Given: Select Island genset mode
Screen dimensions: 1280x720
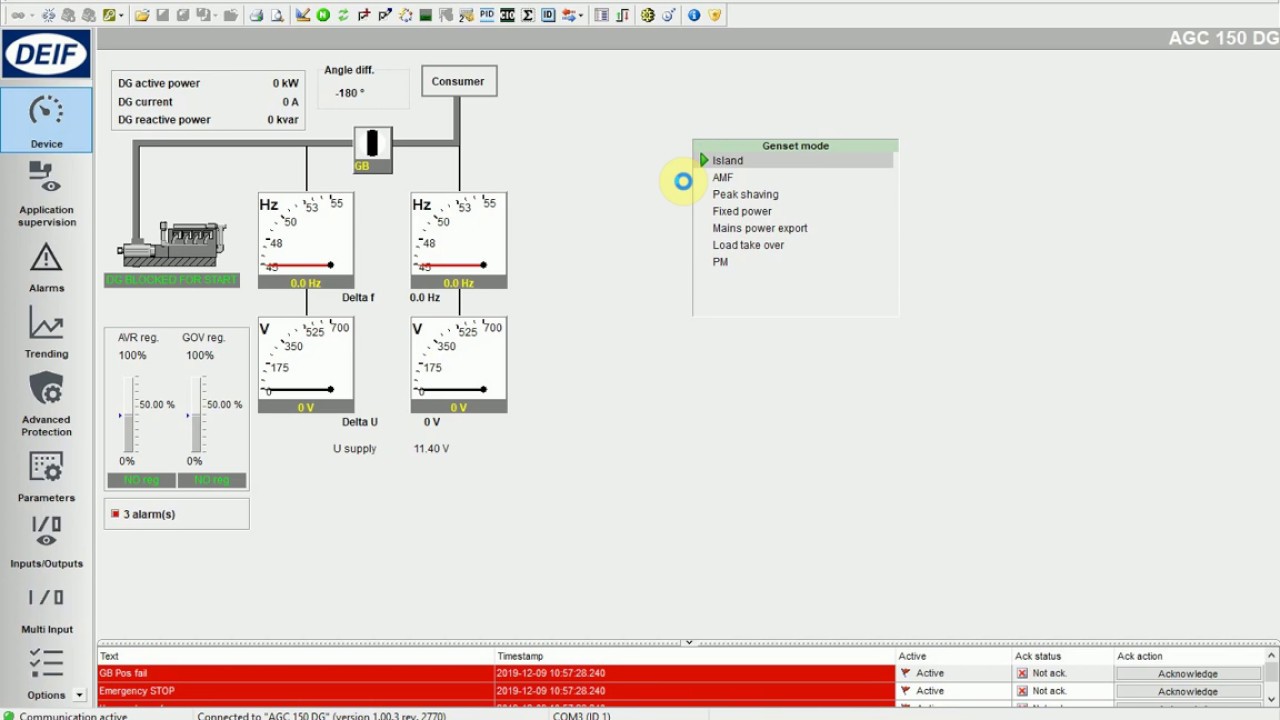Looking at the screenshot, I should point(728,161).
